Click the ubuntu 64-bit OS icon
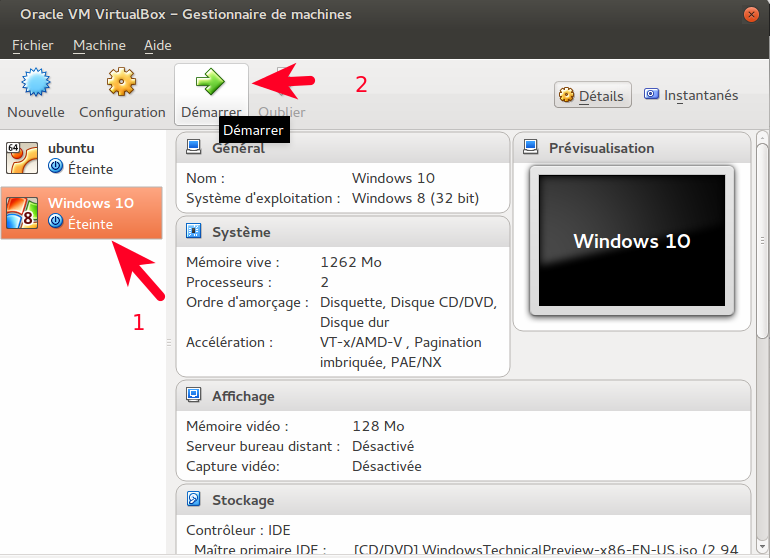The width and height of the screenshot is (770, 558). 22,158
